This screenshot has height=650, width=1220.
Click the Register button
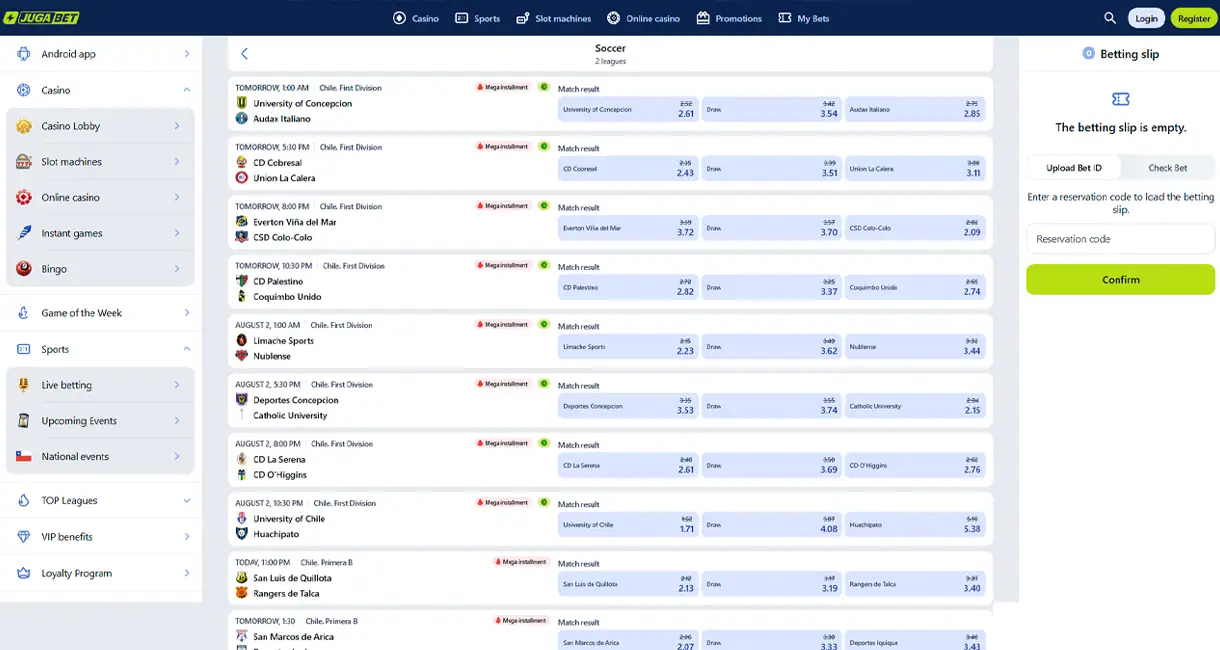pos(1194,18)
